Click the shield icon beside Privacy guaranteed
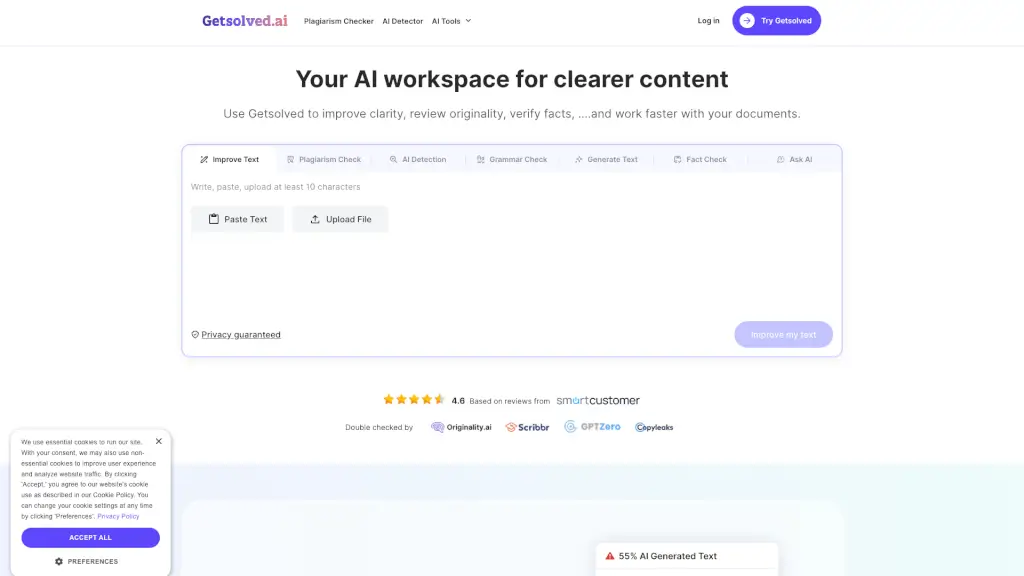This screenshot has width=1024, height=576. coord(195,334)
